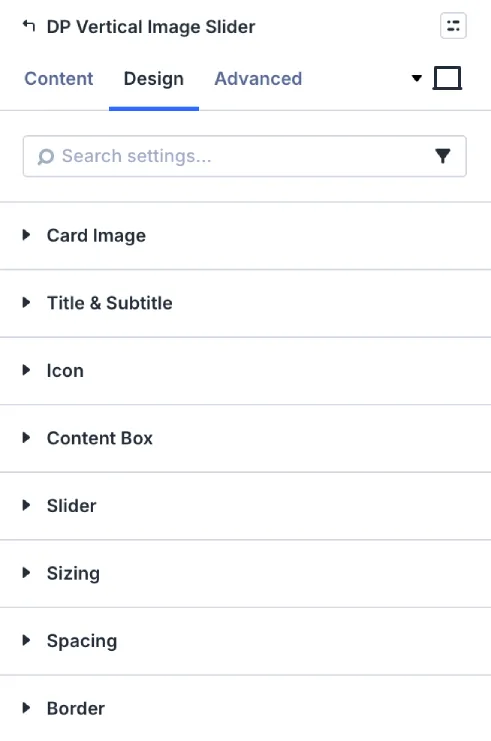Switch to the Content tab
The height and width of the screenshot is (741, 491).
[59, 78]
